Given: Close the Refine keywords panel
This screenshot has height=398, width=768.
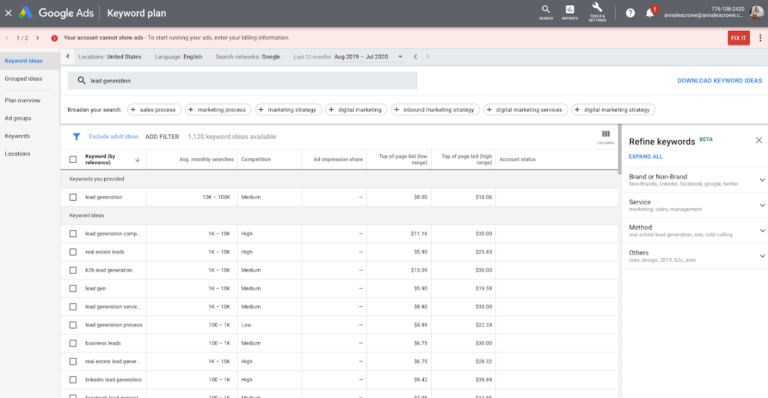Looking at the screenshot, I should [x=759, y=140].
